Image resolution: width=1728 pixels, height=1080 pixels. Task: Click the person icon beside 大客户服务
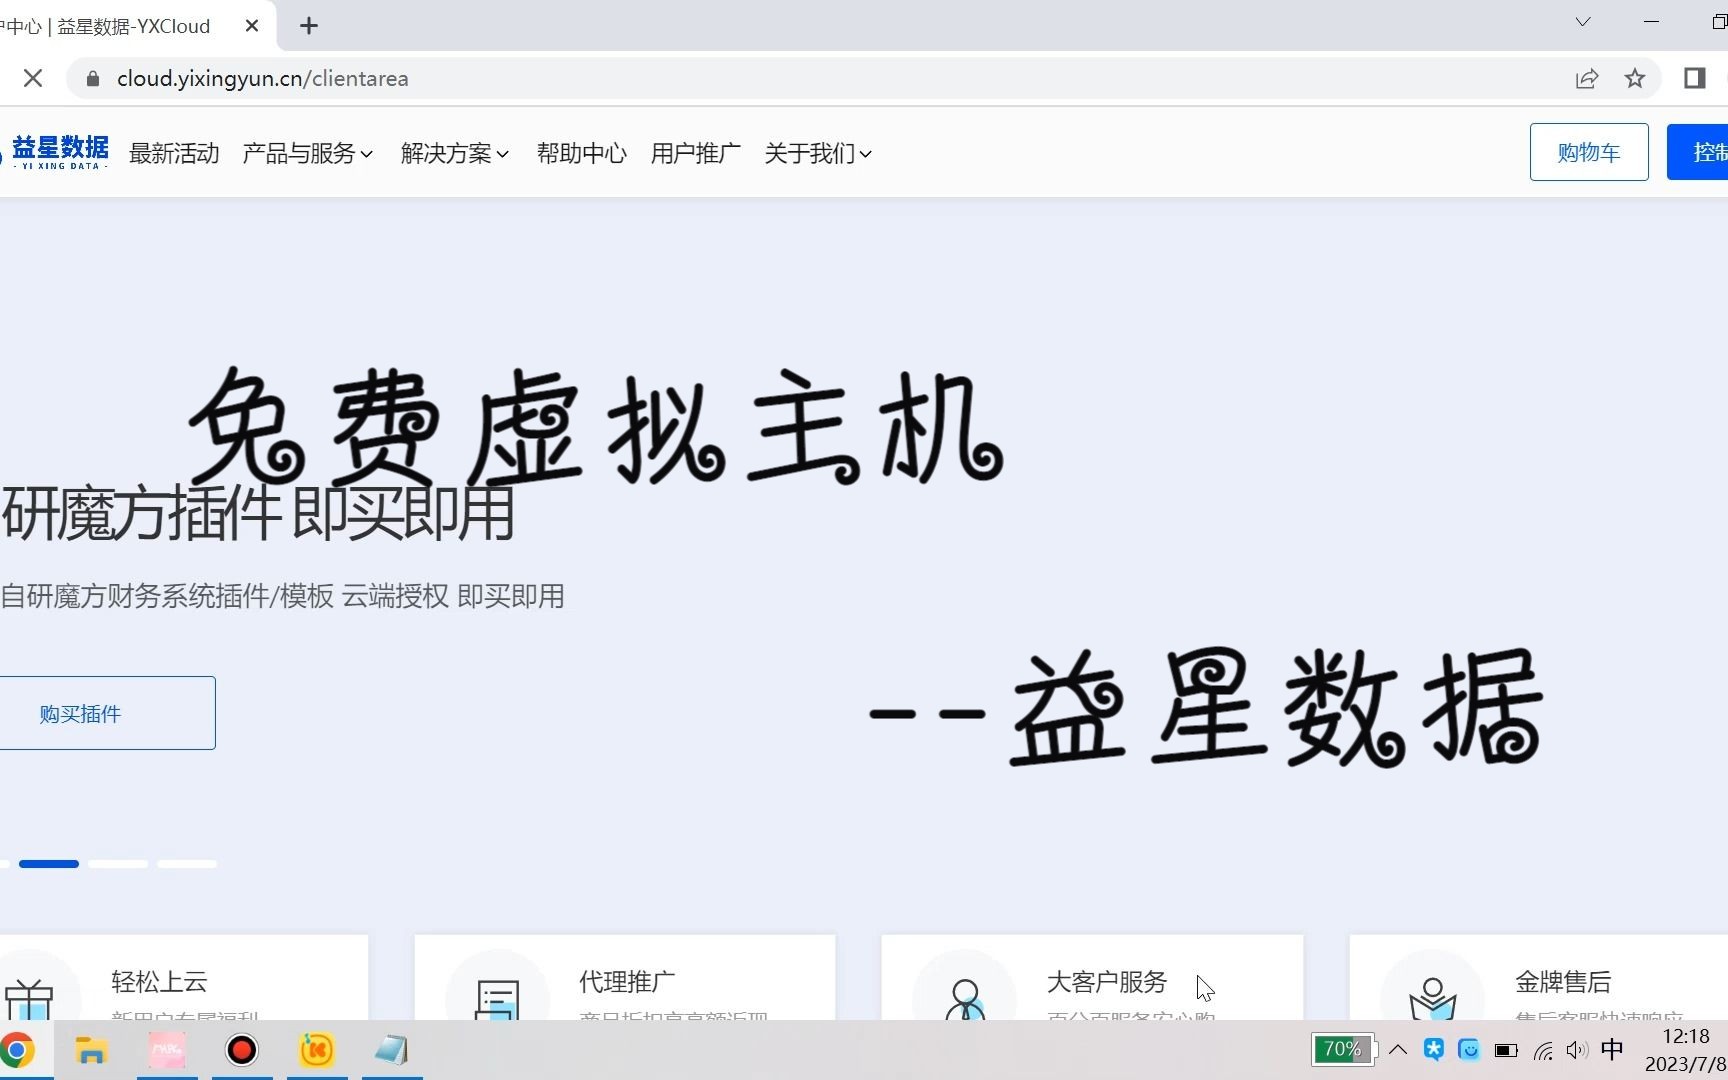[965, 998]
